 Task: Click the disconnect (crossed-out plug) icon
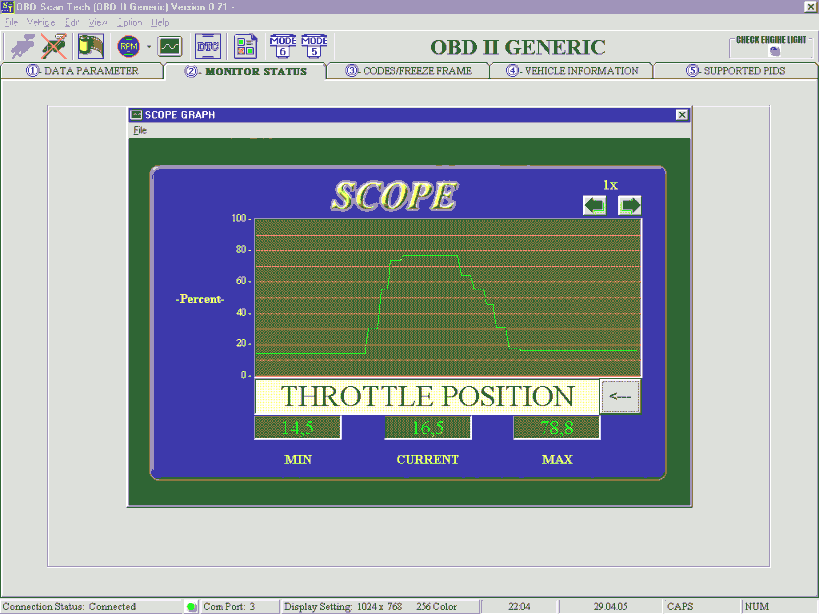55,46
